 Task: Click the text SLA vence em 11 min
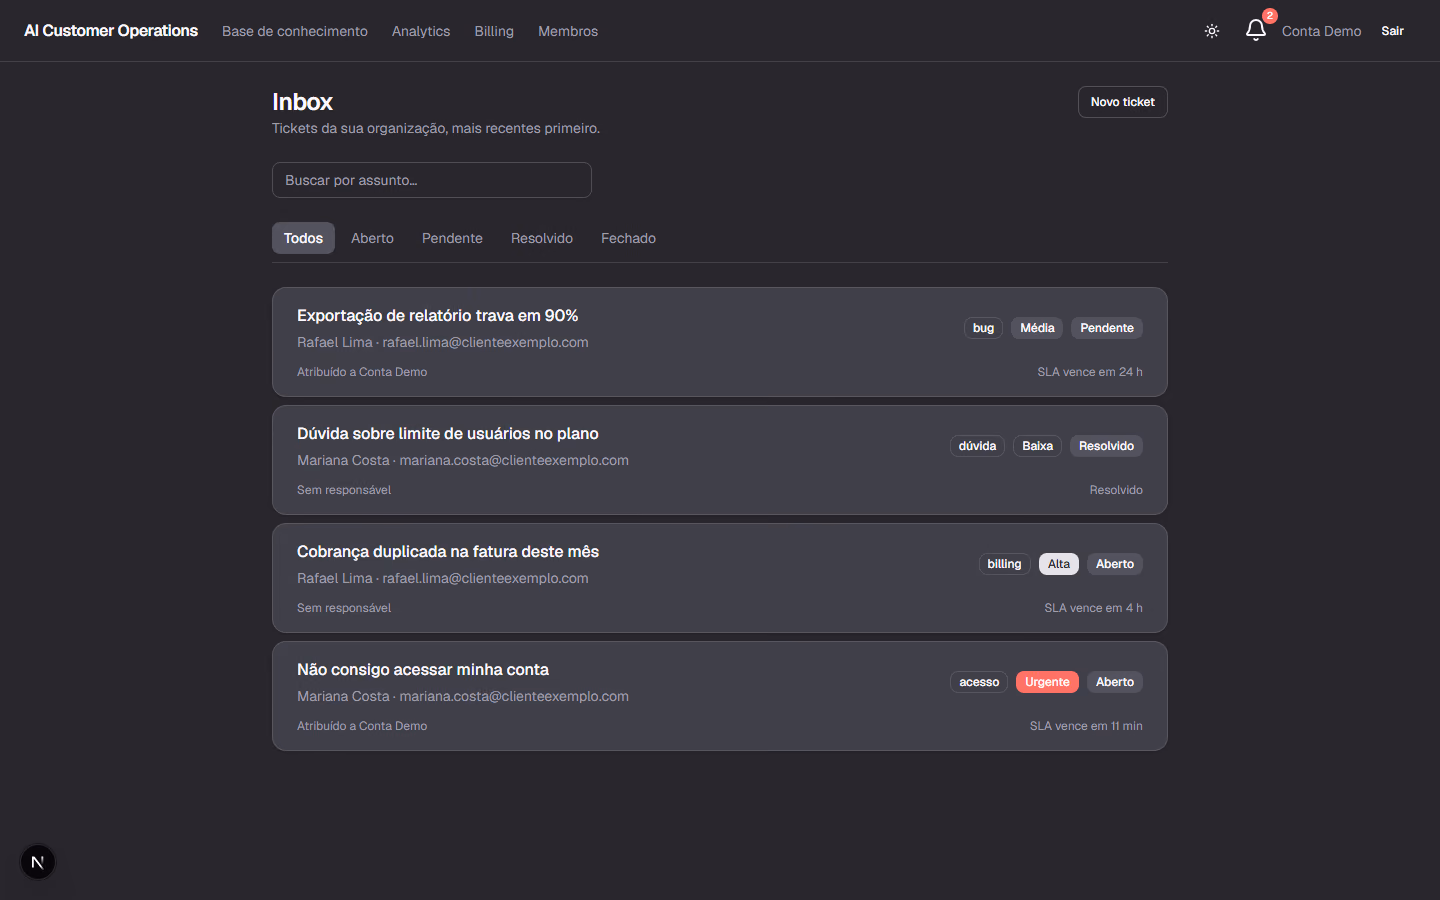1086,726
